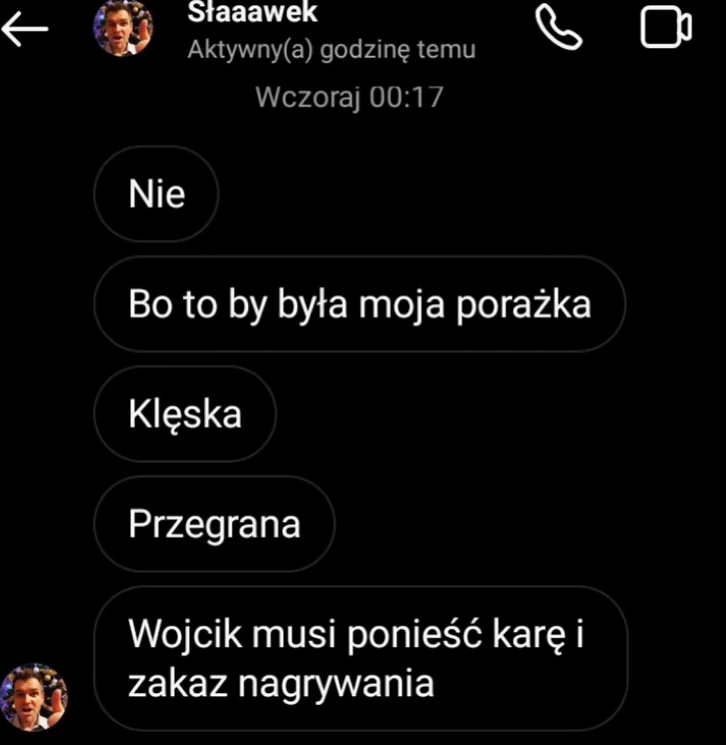Select the "Przegrana" message bubble

214,524
